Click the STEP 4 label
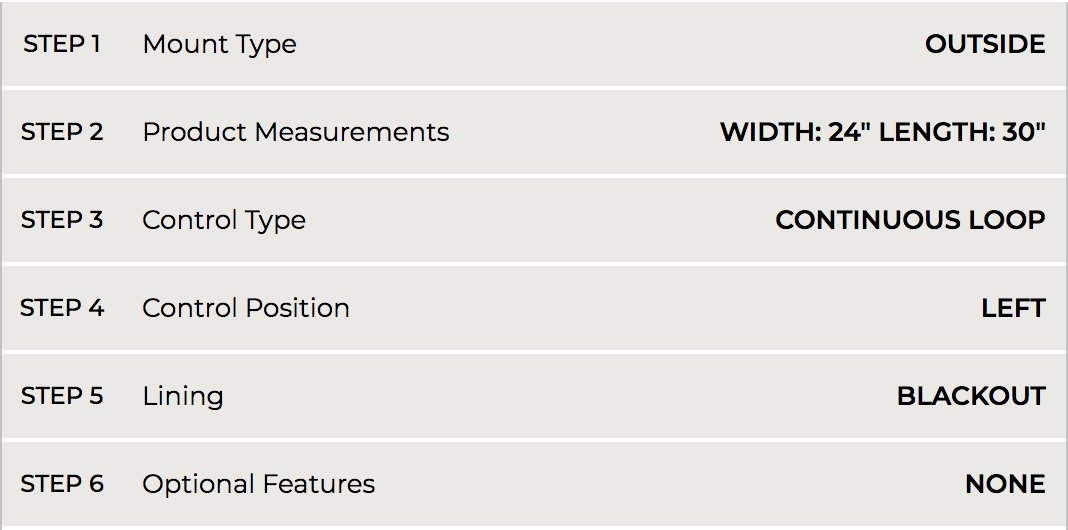The height and width of the screenshot is (530, 1068). click(x=62, y=308)
